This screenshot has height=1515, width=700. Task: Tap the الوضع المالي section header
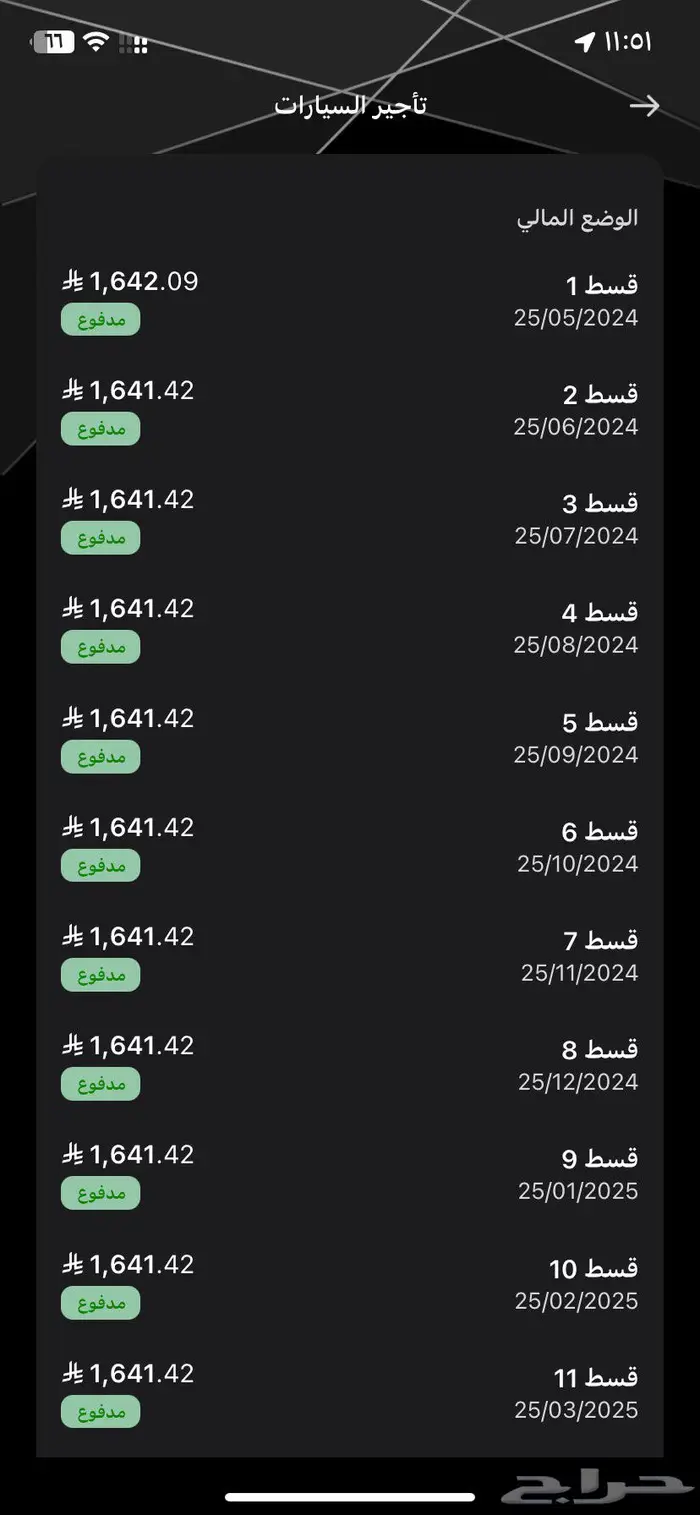coord(577,218)
